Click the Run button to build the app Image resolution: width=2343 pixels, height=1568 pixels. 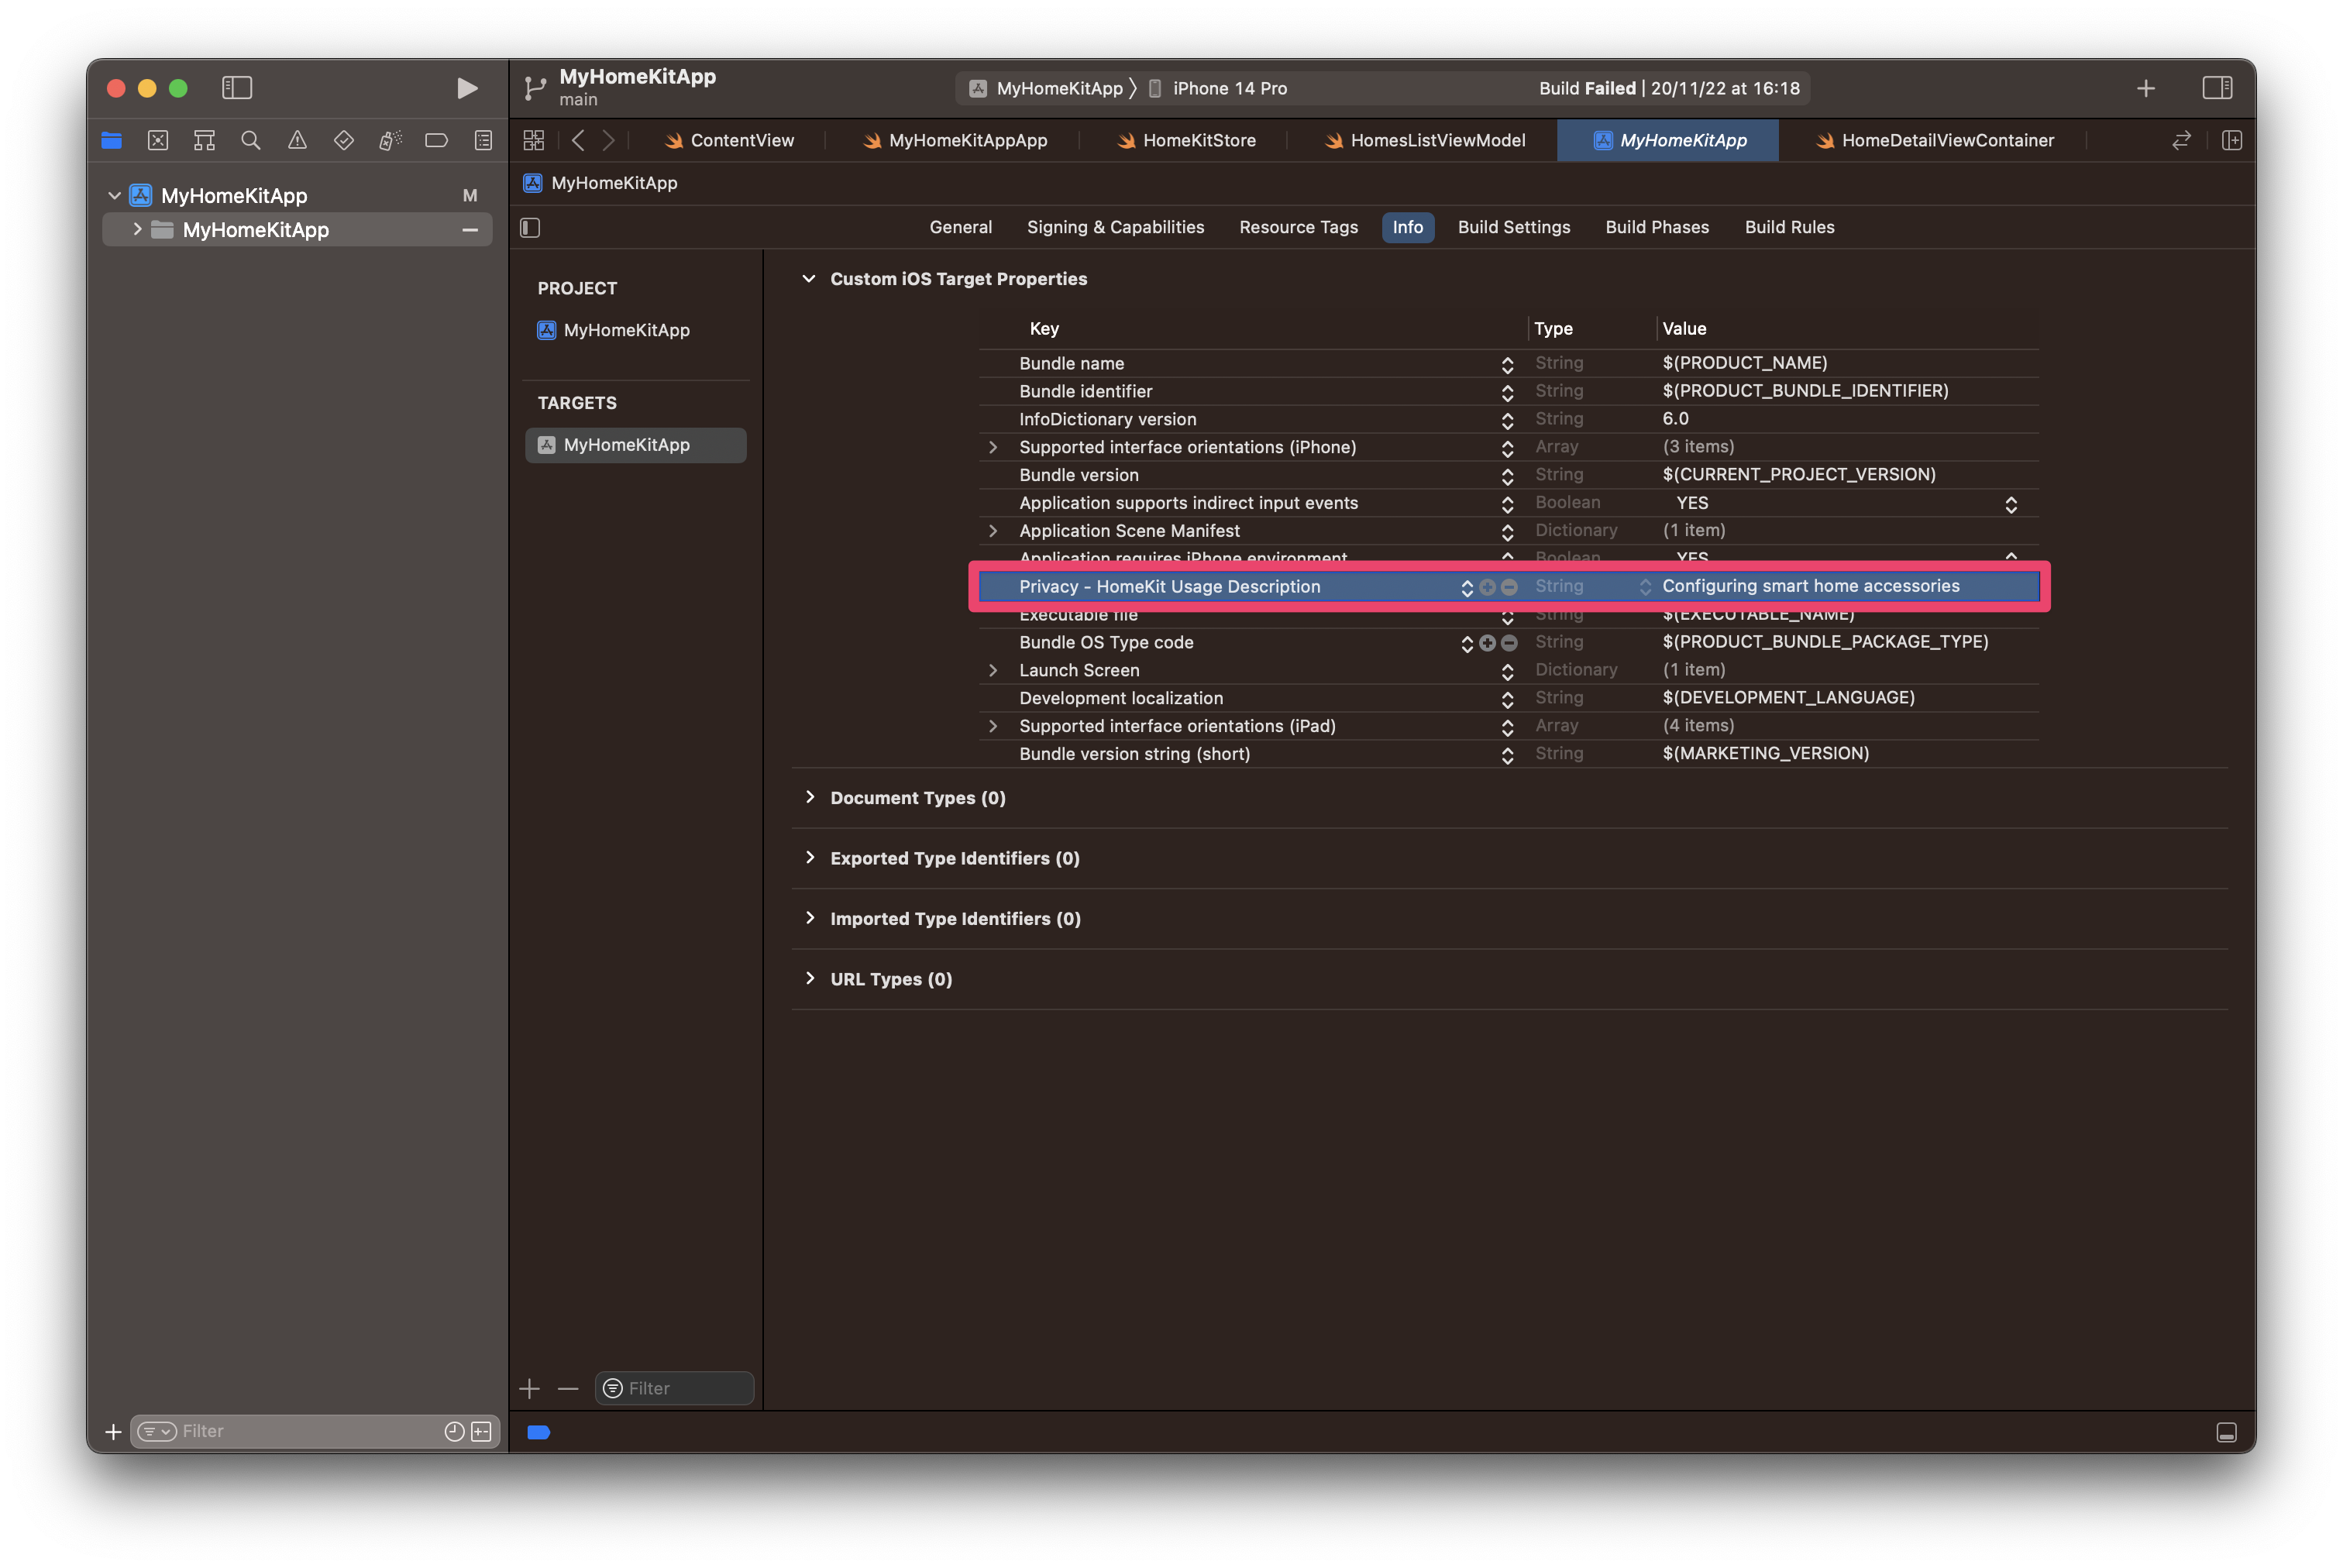tap(466, 88)
